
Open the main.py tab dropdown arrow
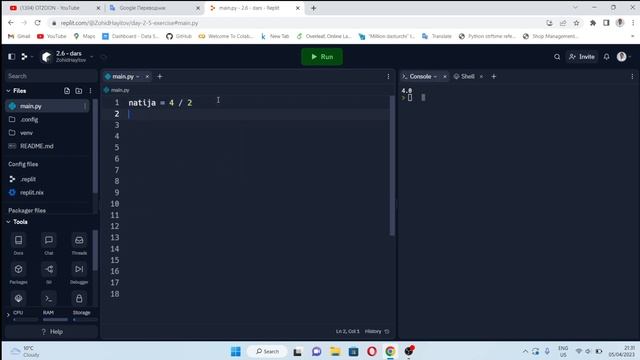click(138, 76)
